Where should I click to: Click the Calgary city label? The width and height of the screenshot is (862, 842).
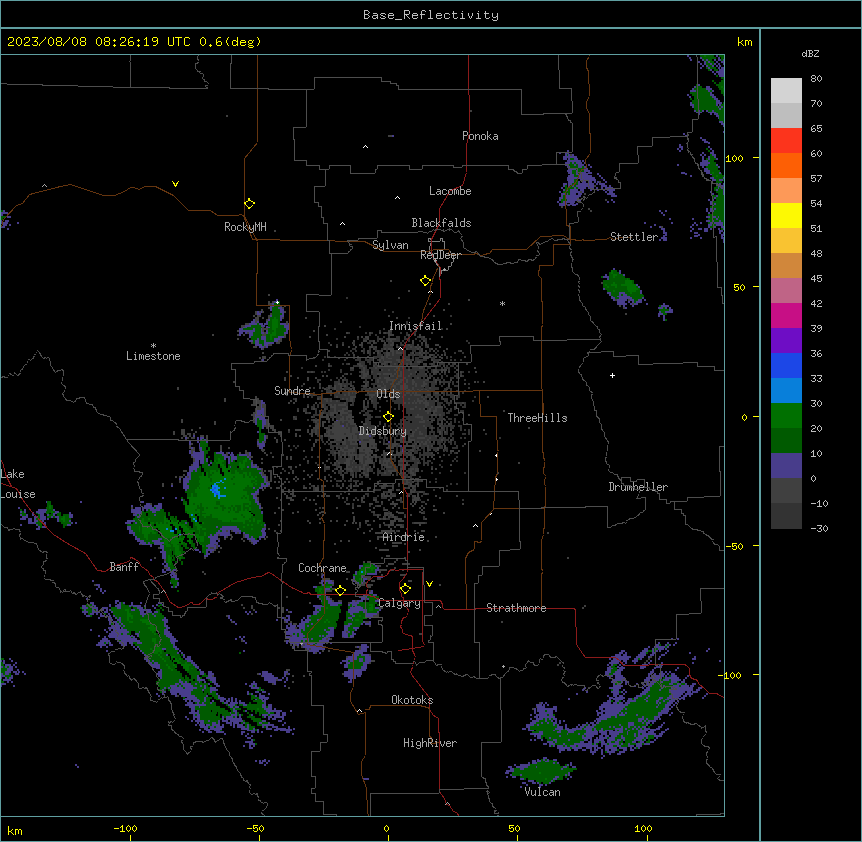click(399, 603)
